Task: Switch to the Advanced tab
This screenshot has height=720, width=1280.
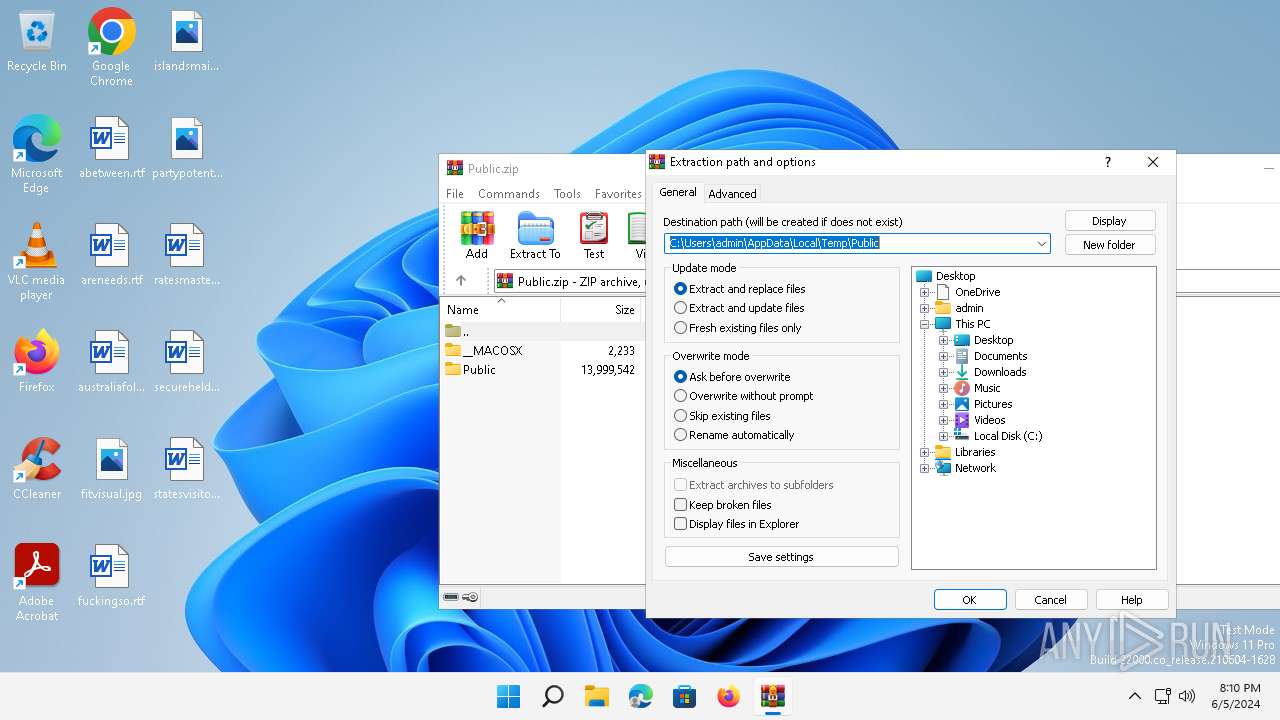Action: tap(732, 194)
